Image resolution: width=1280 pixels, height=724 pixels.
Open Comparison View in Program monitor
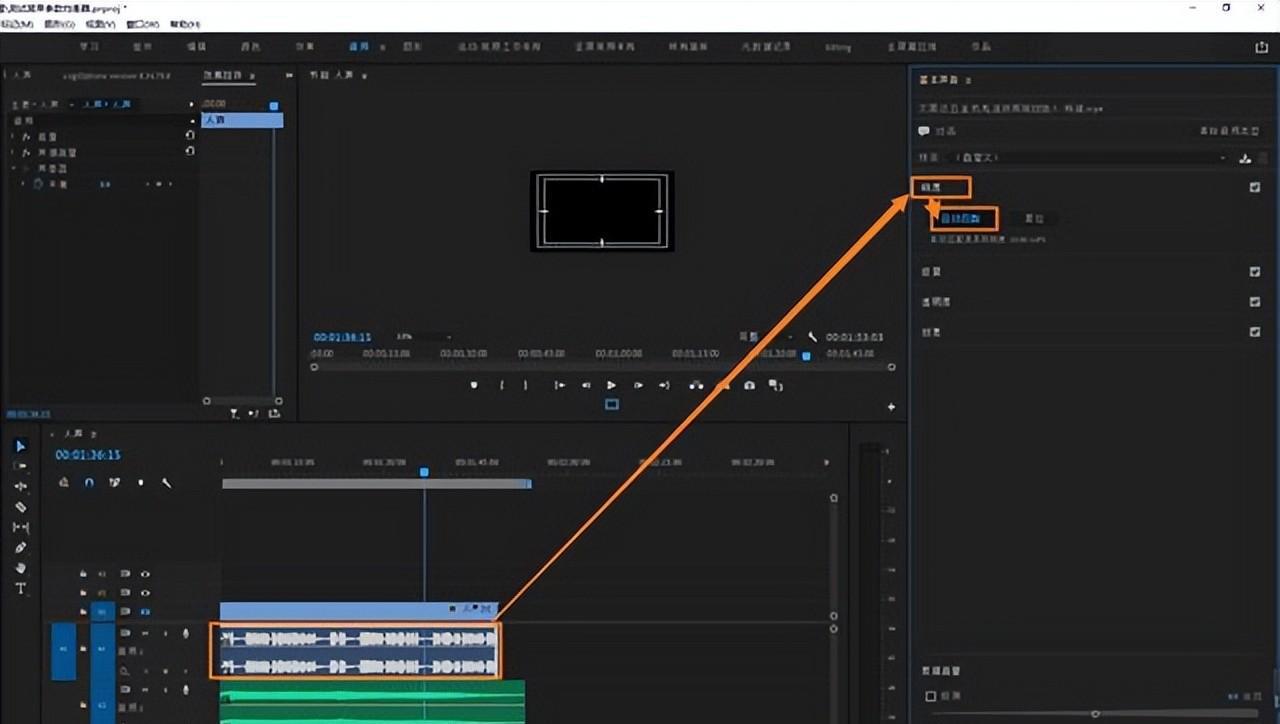pos(775,385)
